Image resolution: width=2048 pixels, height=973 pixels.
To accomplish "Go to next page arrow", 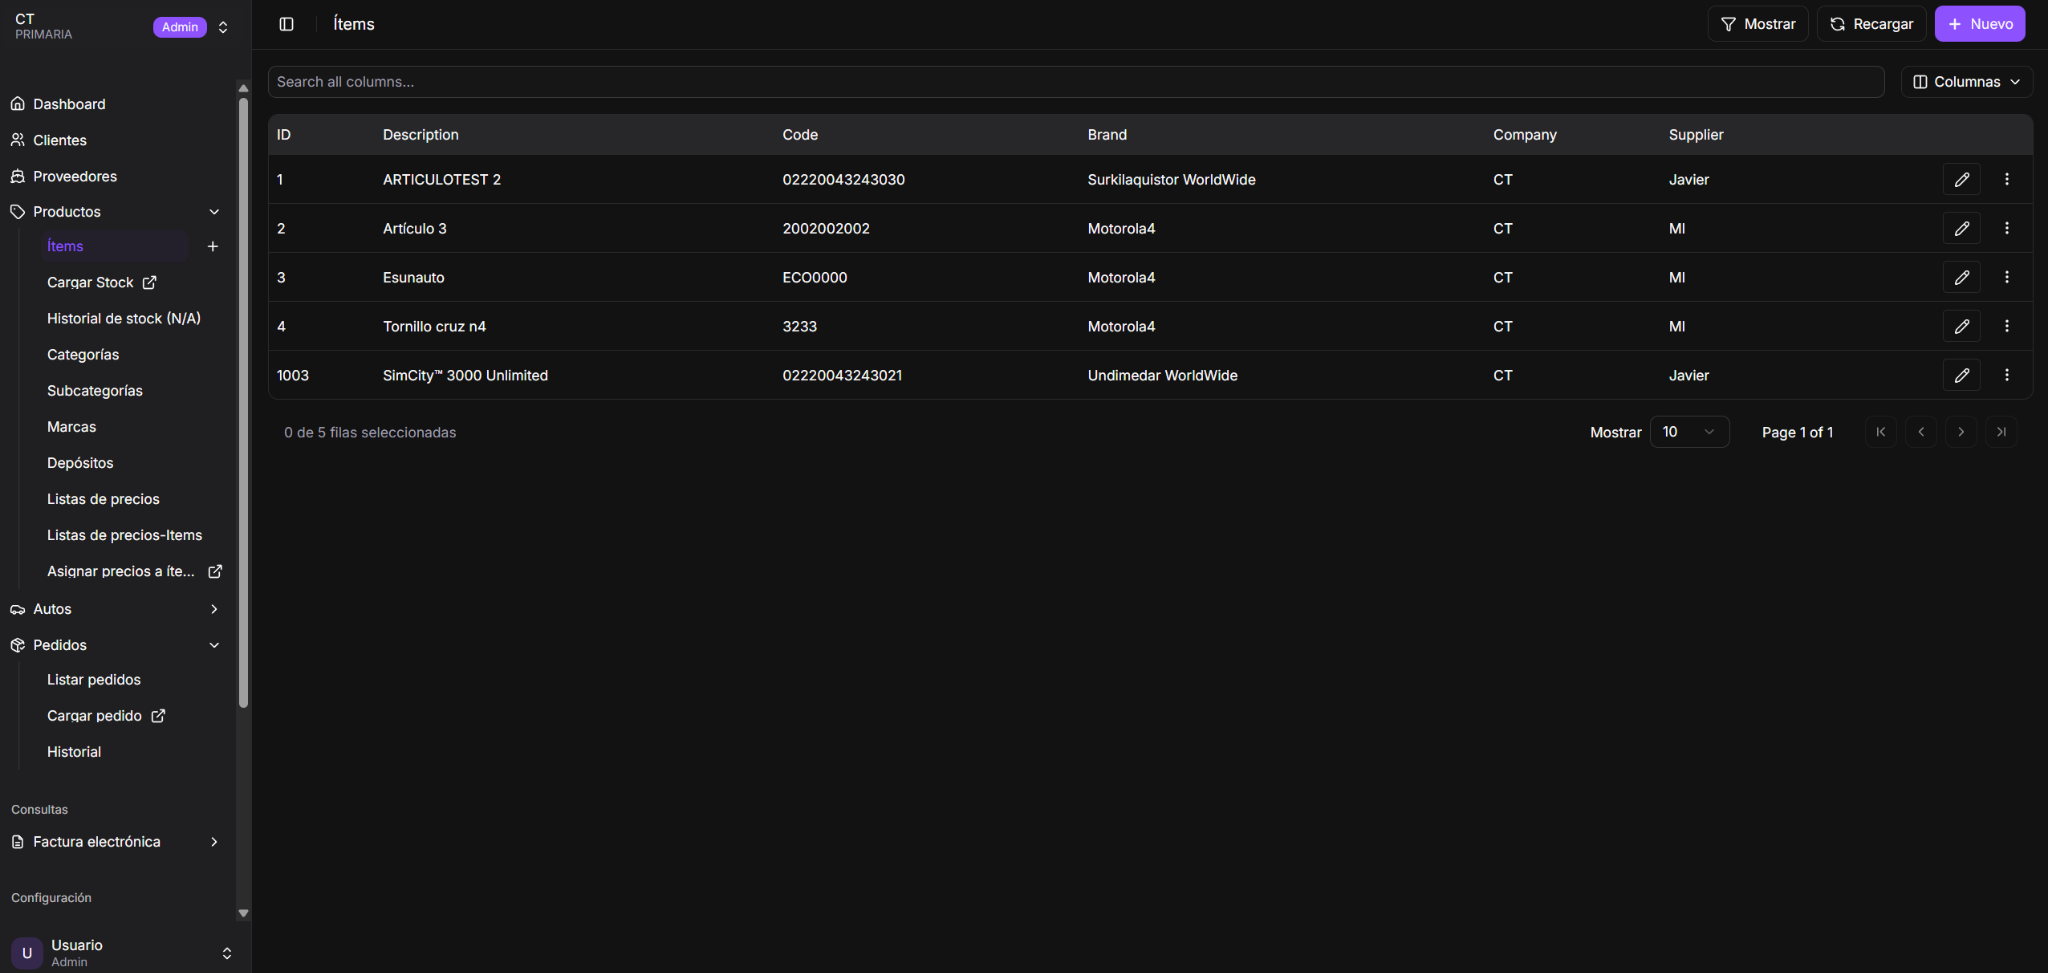I will tap(1961, 432).
